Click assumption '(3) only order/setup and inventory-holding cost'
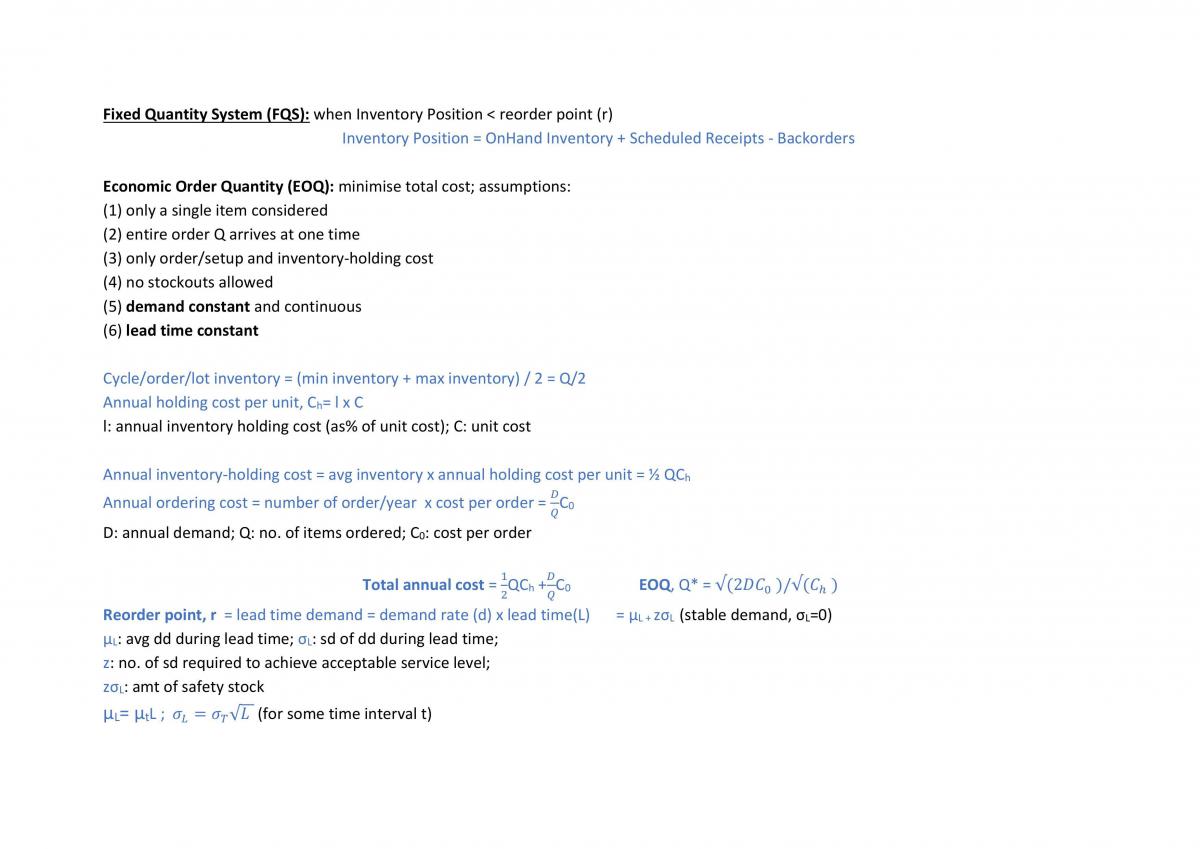The image size is (1200, 849). [268, 258]
